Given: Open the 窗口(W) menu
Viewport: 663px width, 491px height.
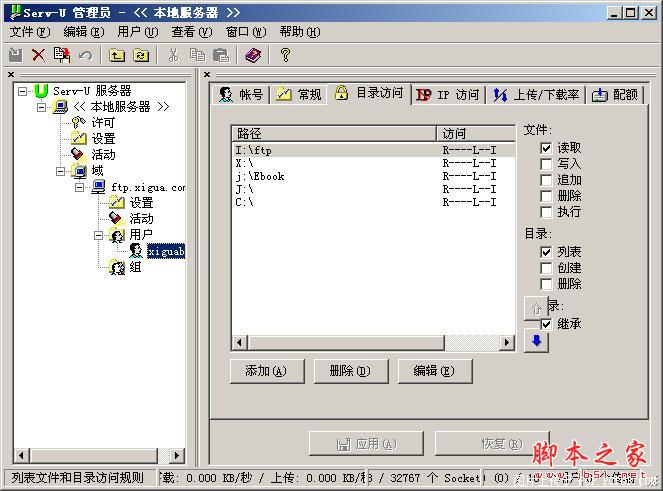Looking at the screenshot, I should tap(246, 32).
